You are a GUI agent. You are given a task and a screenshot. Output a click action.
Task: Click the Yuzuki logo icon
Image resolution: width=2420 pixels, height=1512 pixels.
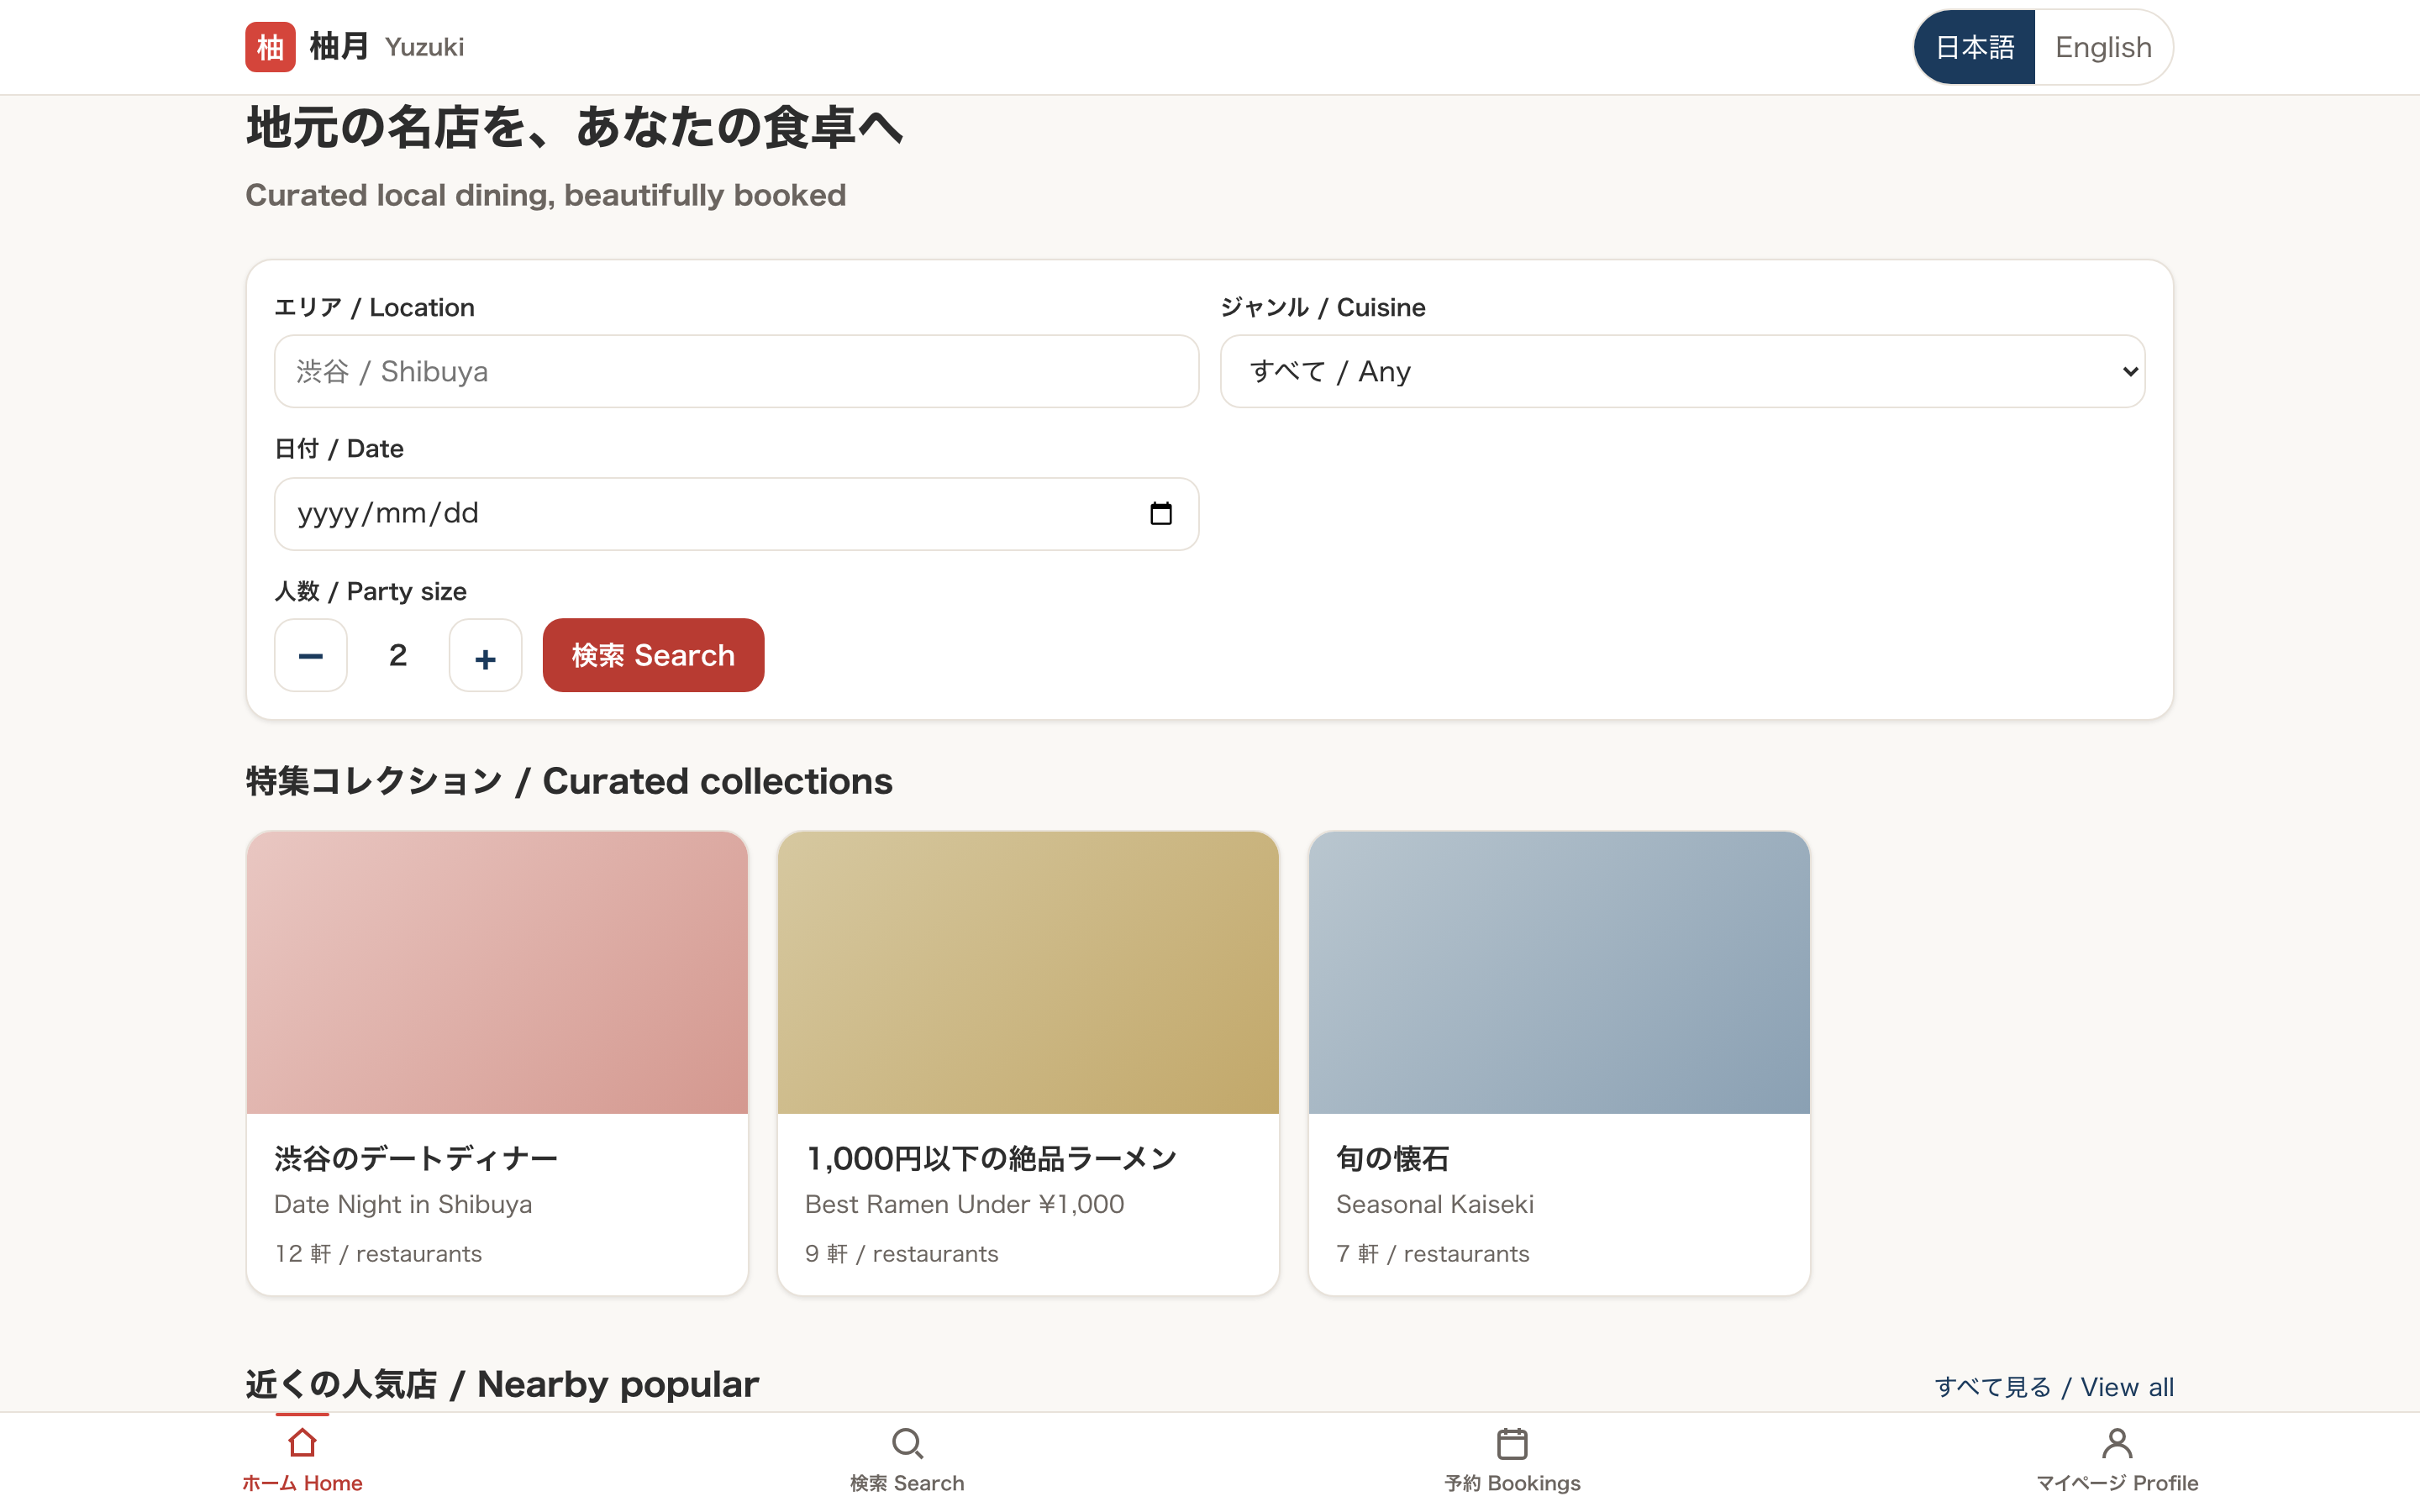point(270,47)
